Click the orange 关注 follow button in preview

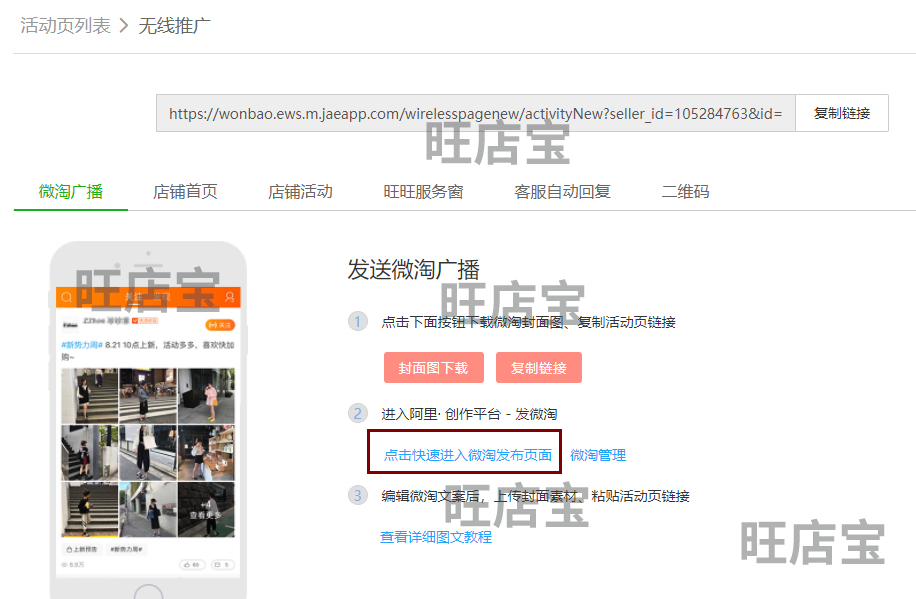click(218, 325)
